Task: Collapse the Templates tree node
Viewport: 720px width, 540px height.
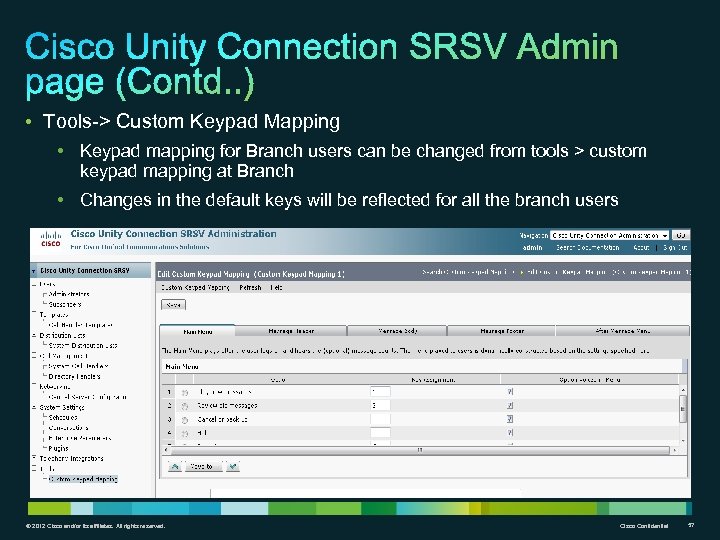Action: (x=34, y=314)
